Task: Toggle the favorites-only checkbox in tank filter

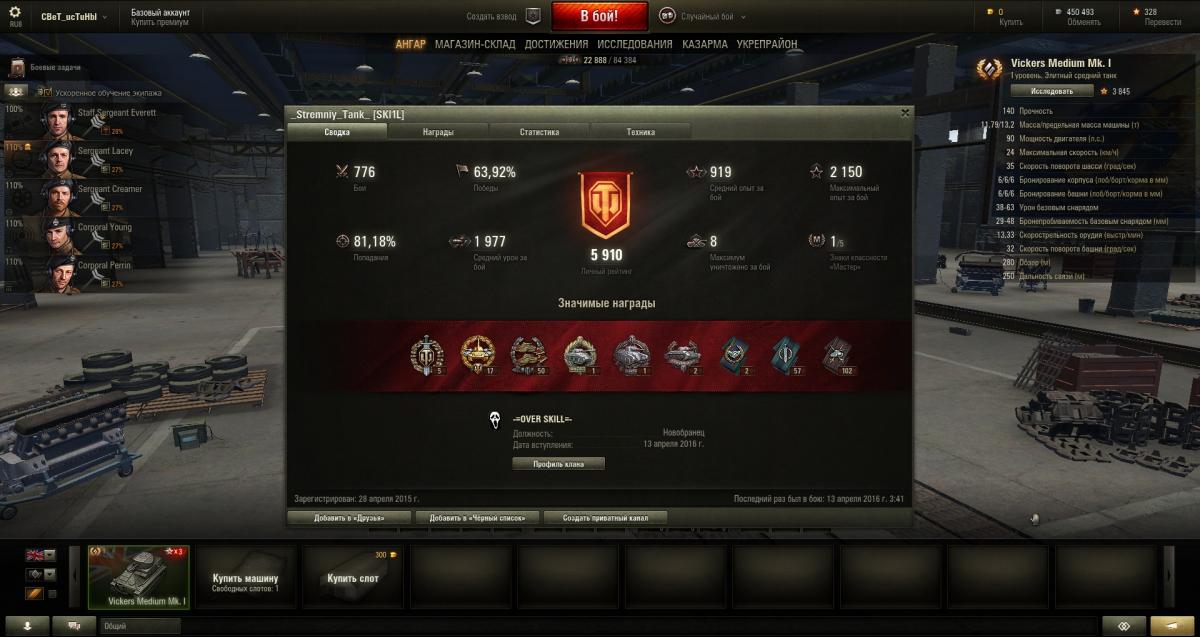Action: click(x=53, y=594)
